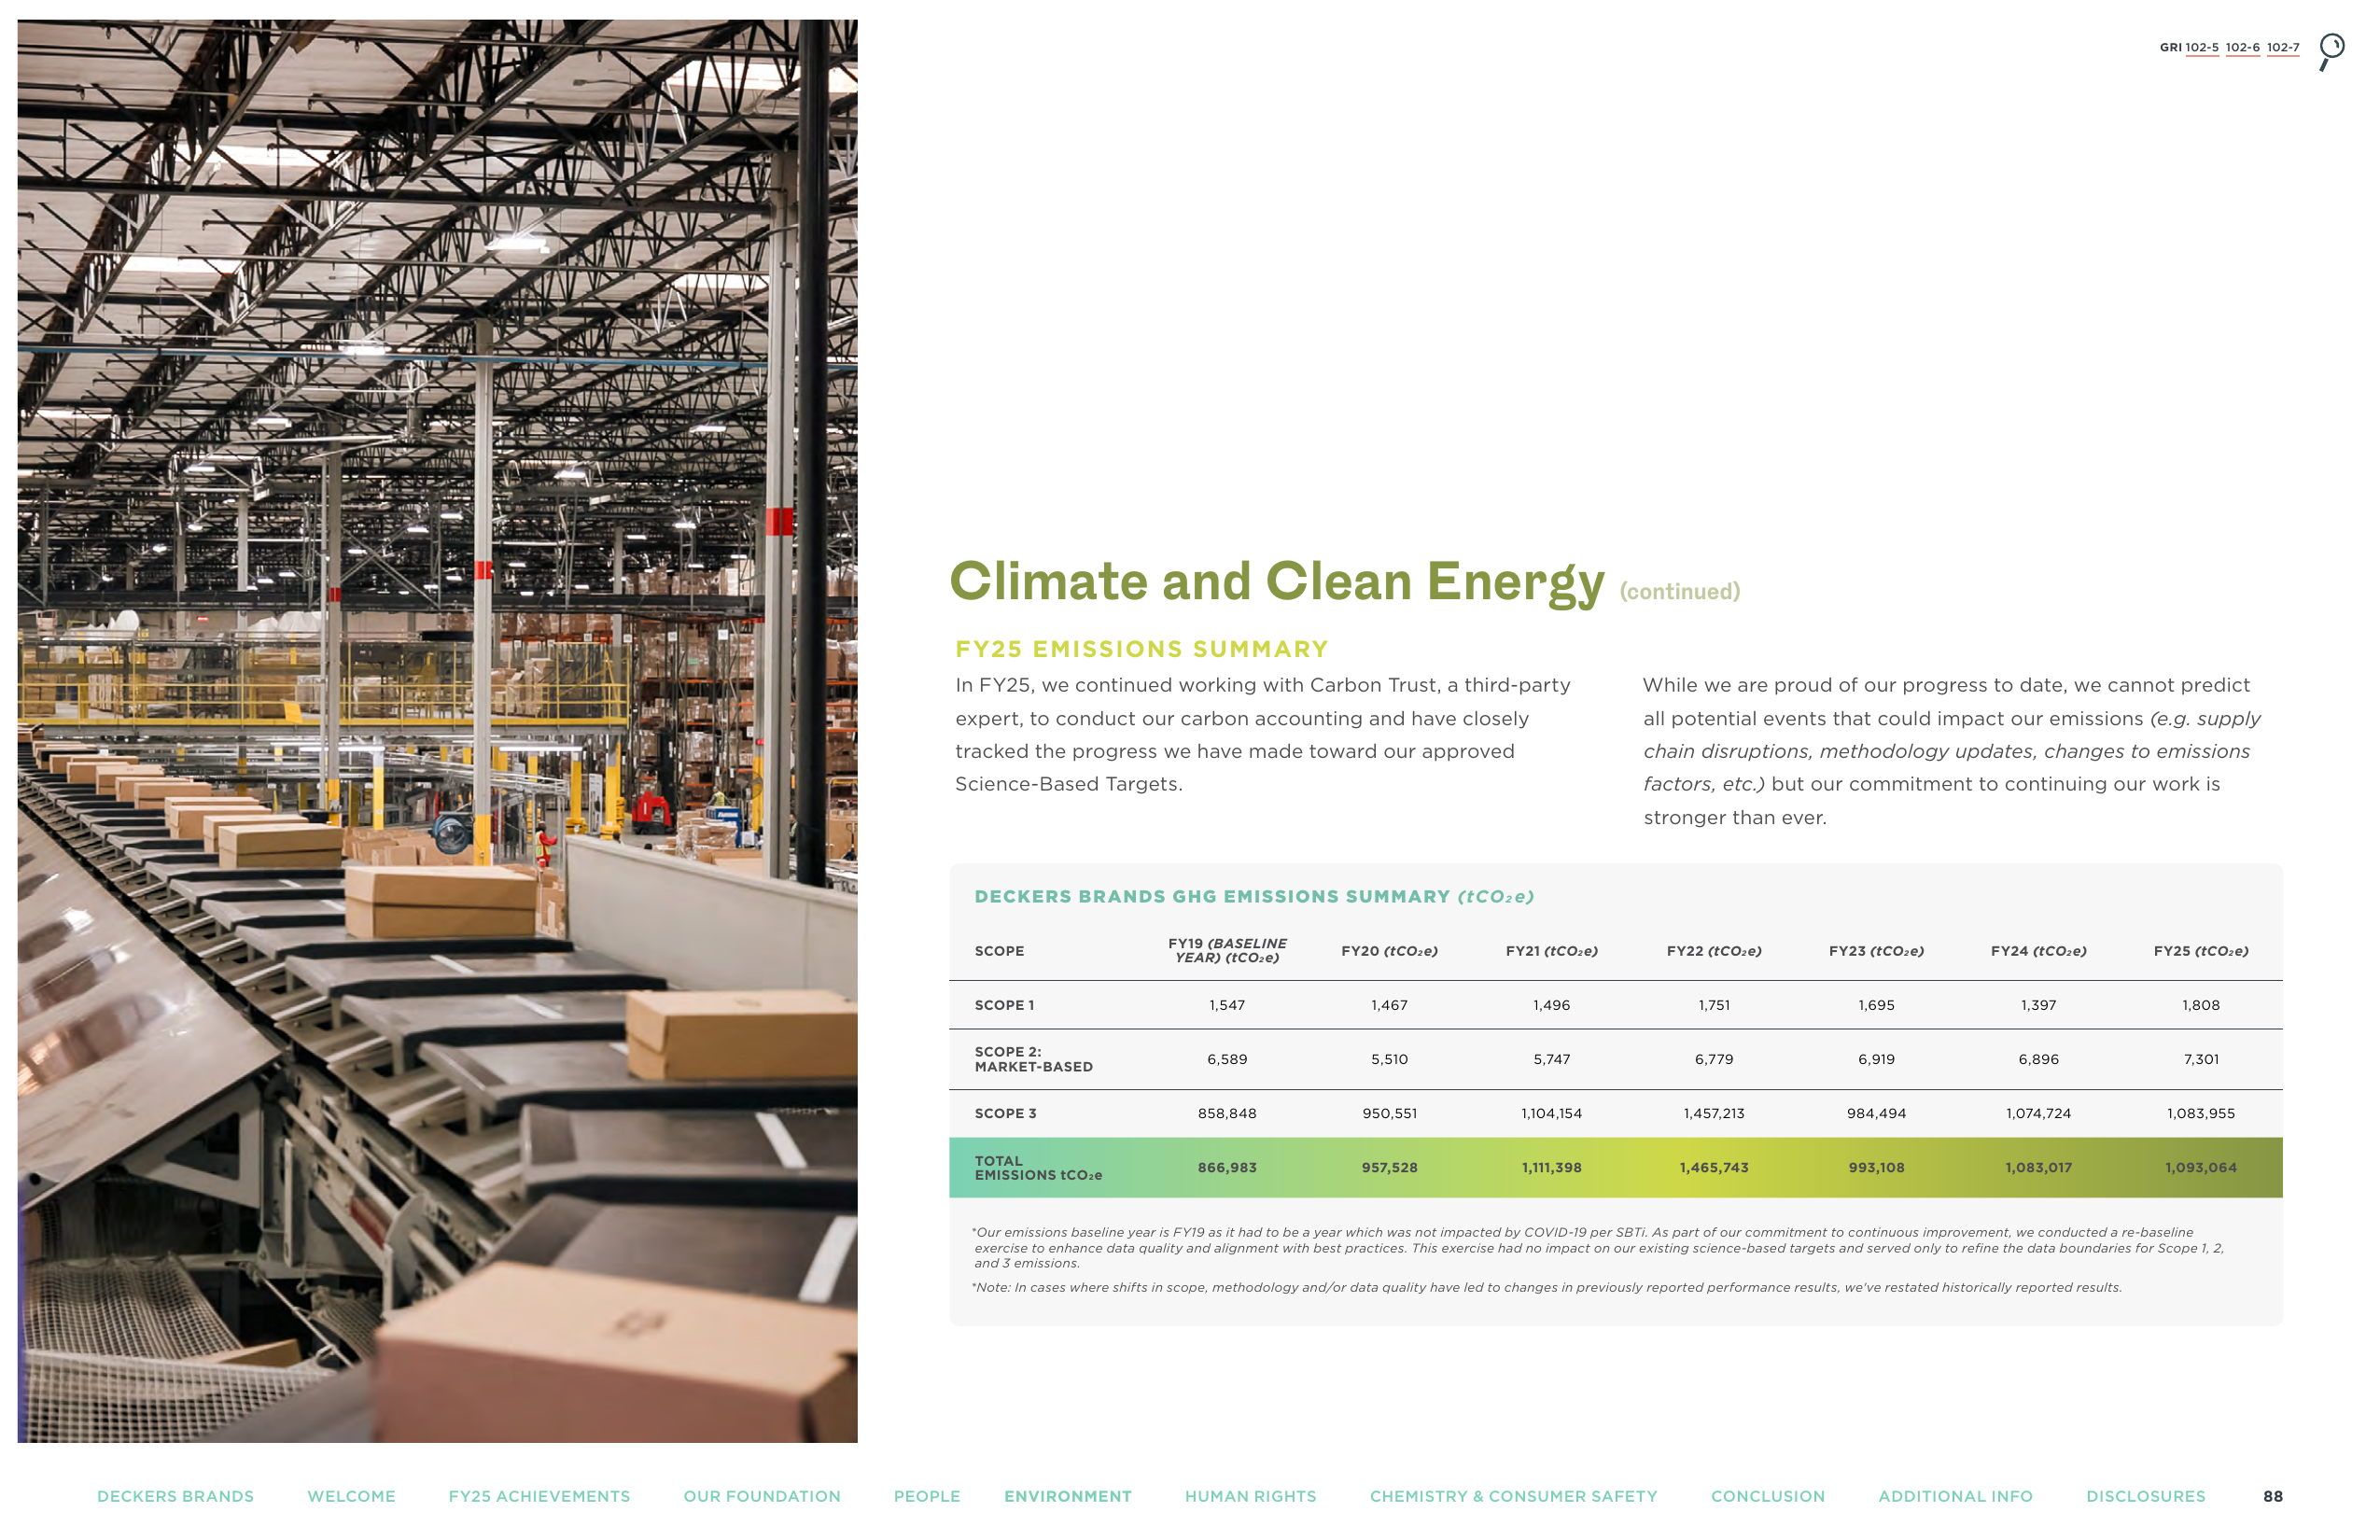Open the Additional Info section

pos(1955,1496)
